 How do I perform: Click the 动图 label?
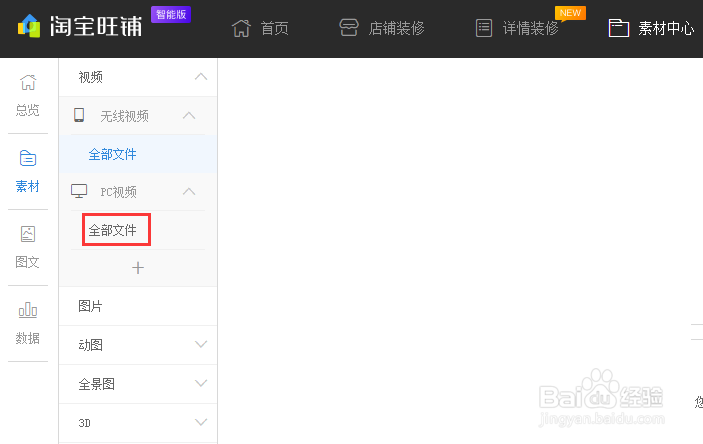pos(91,345)
